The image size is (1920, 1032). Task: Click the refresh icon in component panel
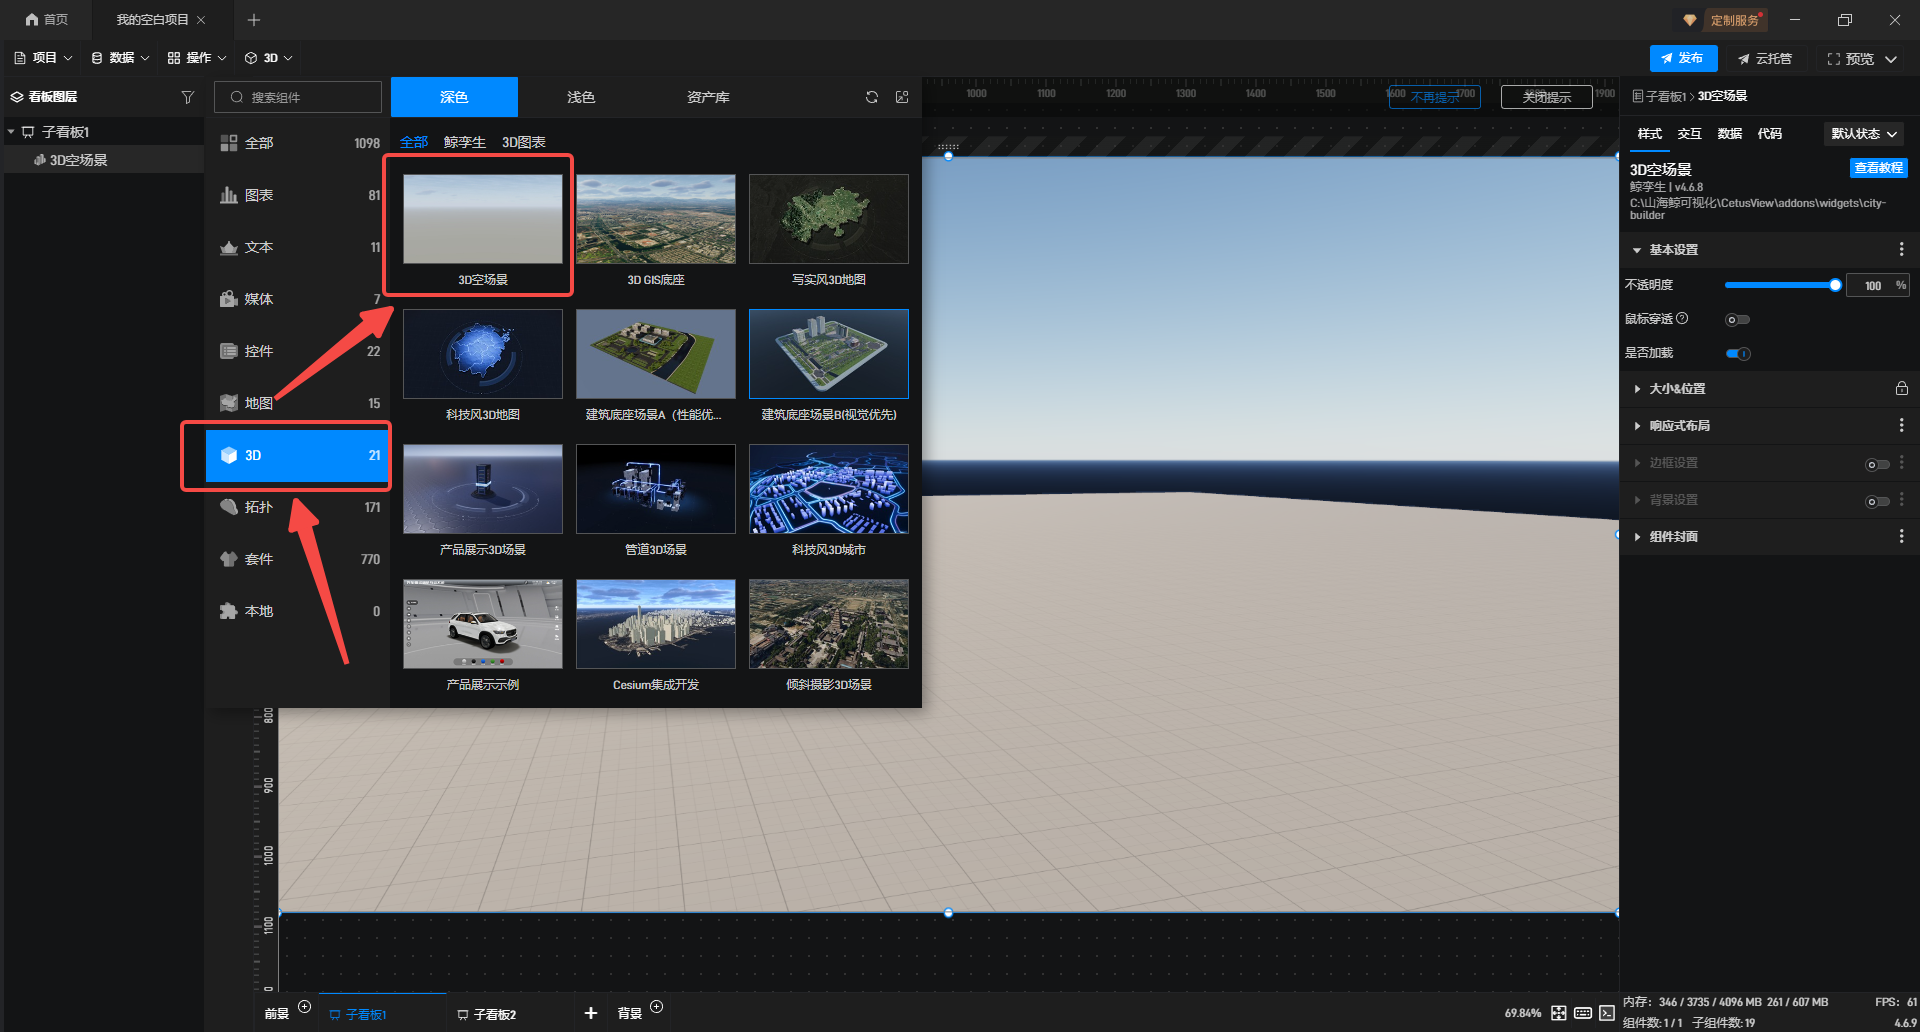click(x=872, y=97)
